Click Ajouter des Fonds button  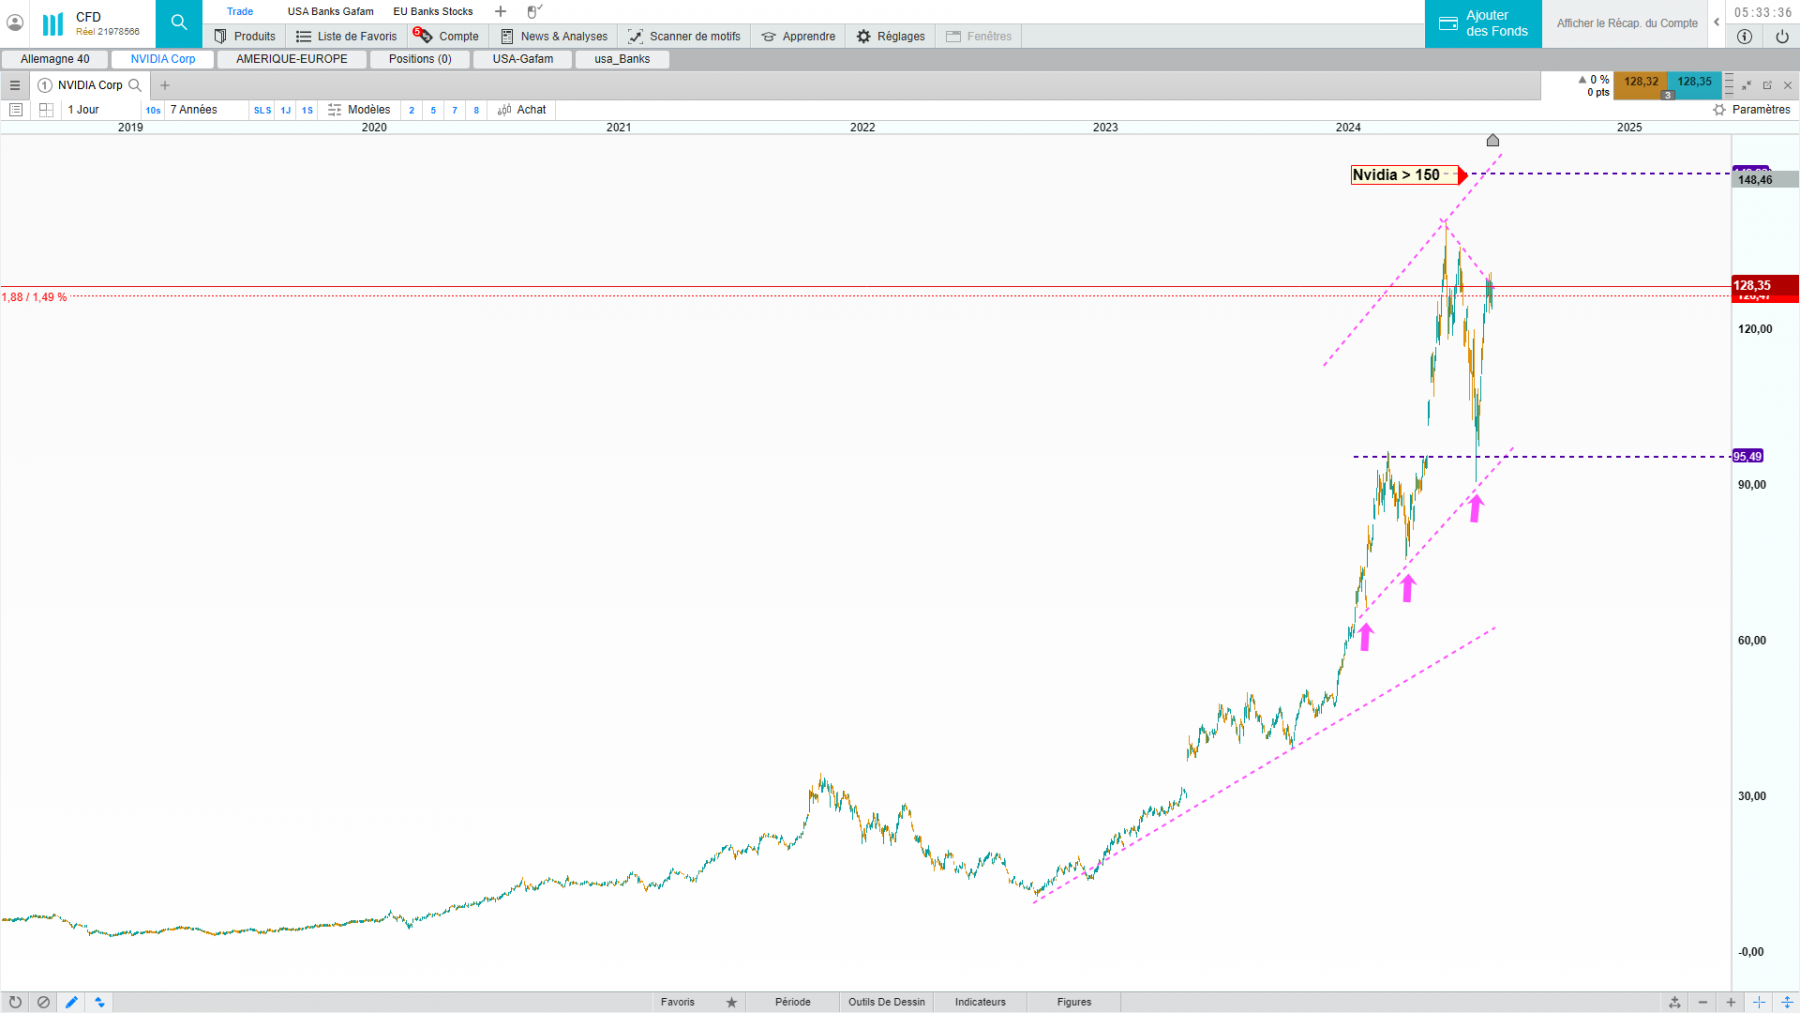(x=1483, y=23)
